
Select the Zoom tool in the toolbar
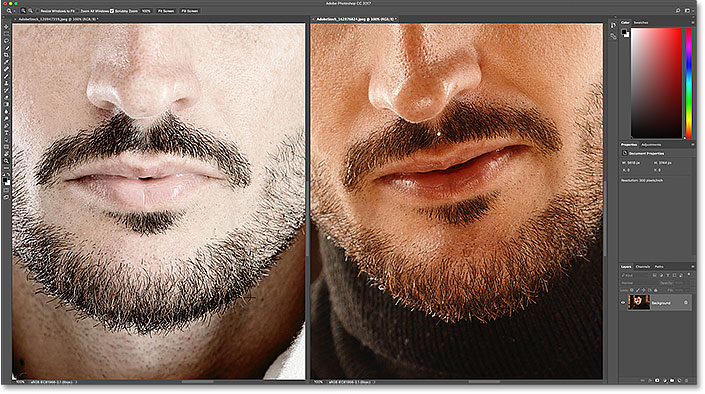pos(6,161)
